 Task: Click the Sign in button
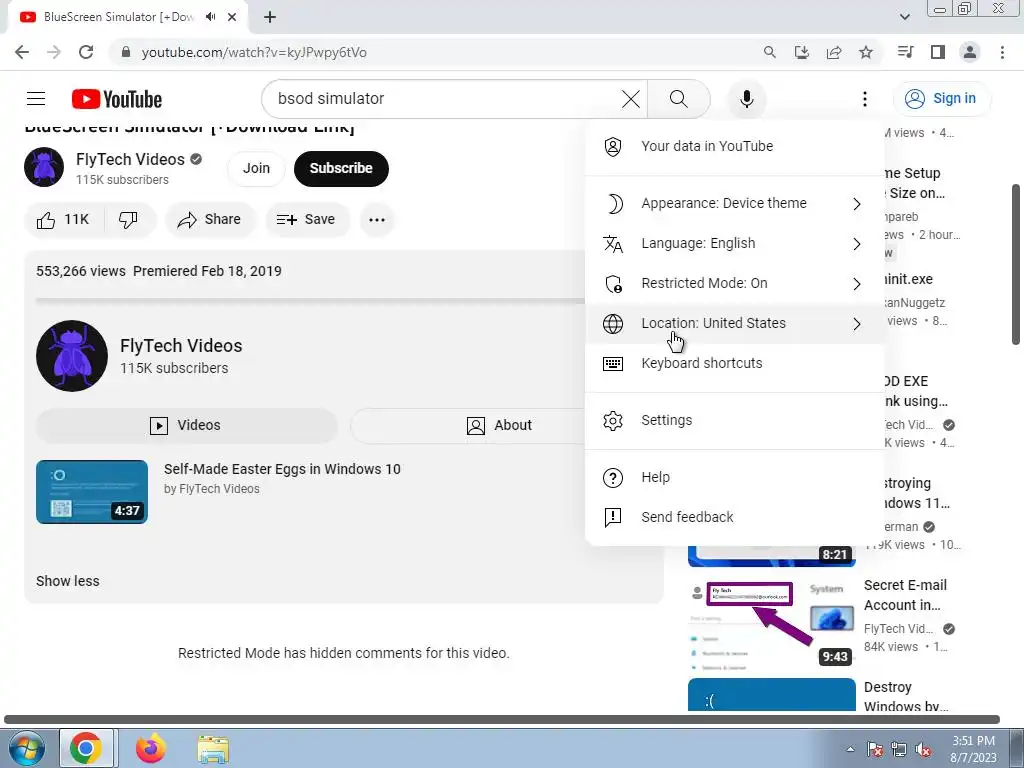point(942,99)
